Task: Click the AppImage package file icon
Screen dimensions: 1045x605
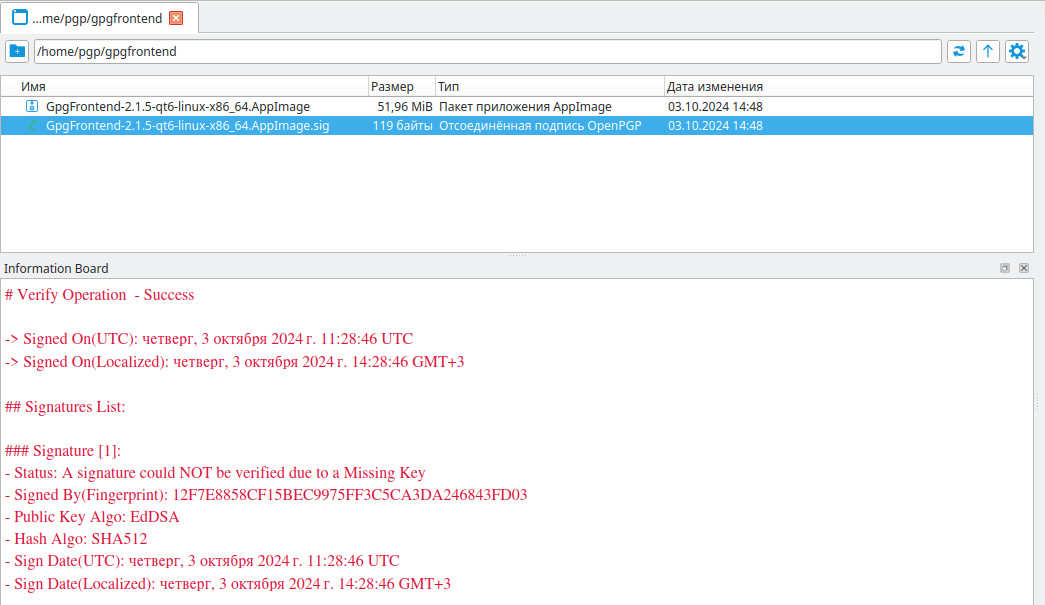Action: tap(31, 106)
